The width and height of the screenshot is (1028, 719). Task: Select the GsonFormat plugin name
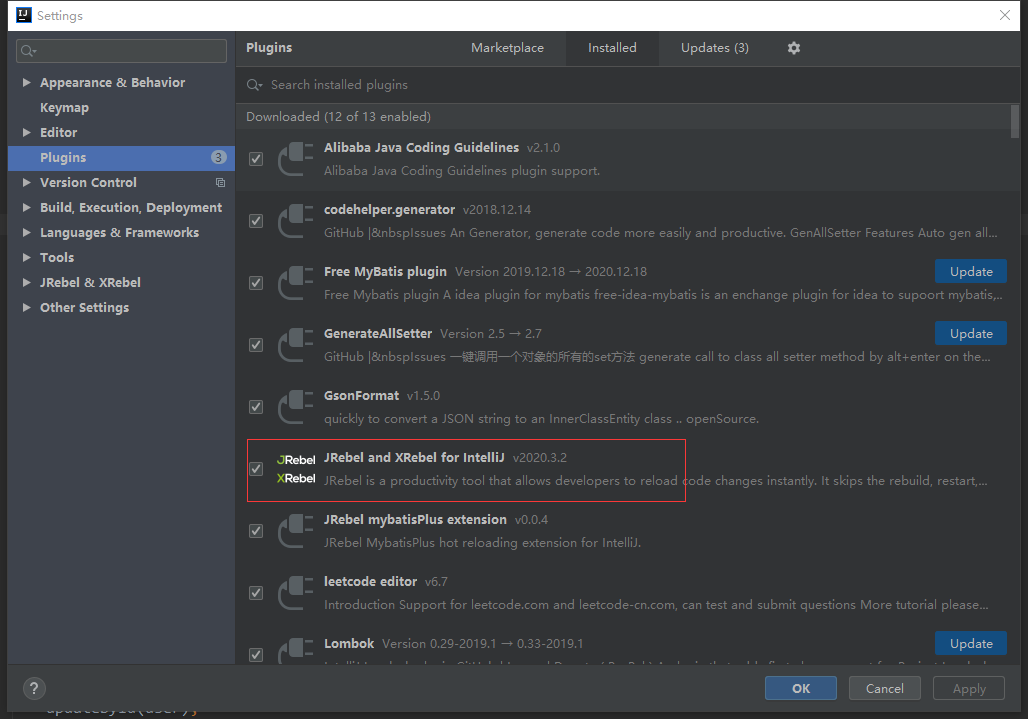tap(361, 396)
